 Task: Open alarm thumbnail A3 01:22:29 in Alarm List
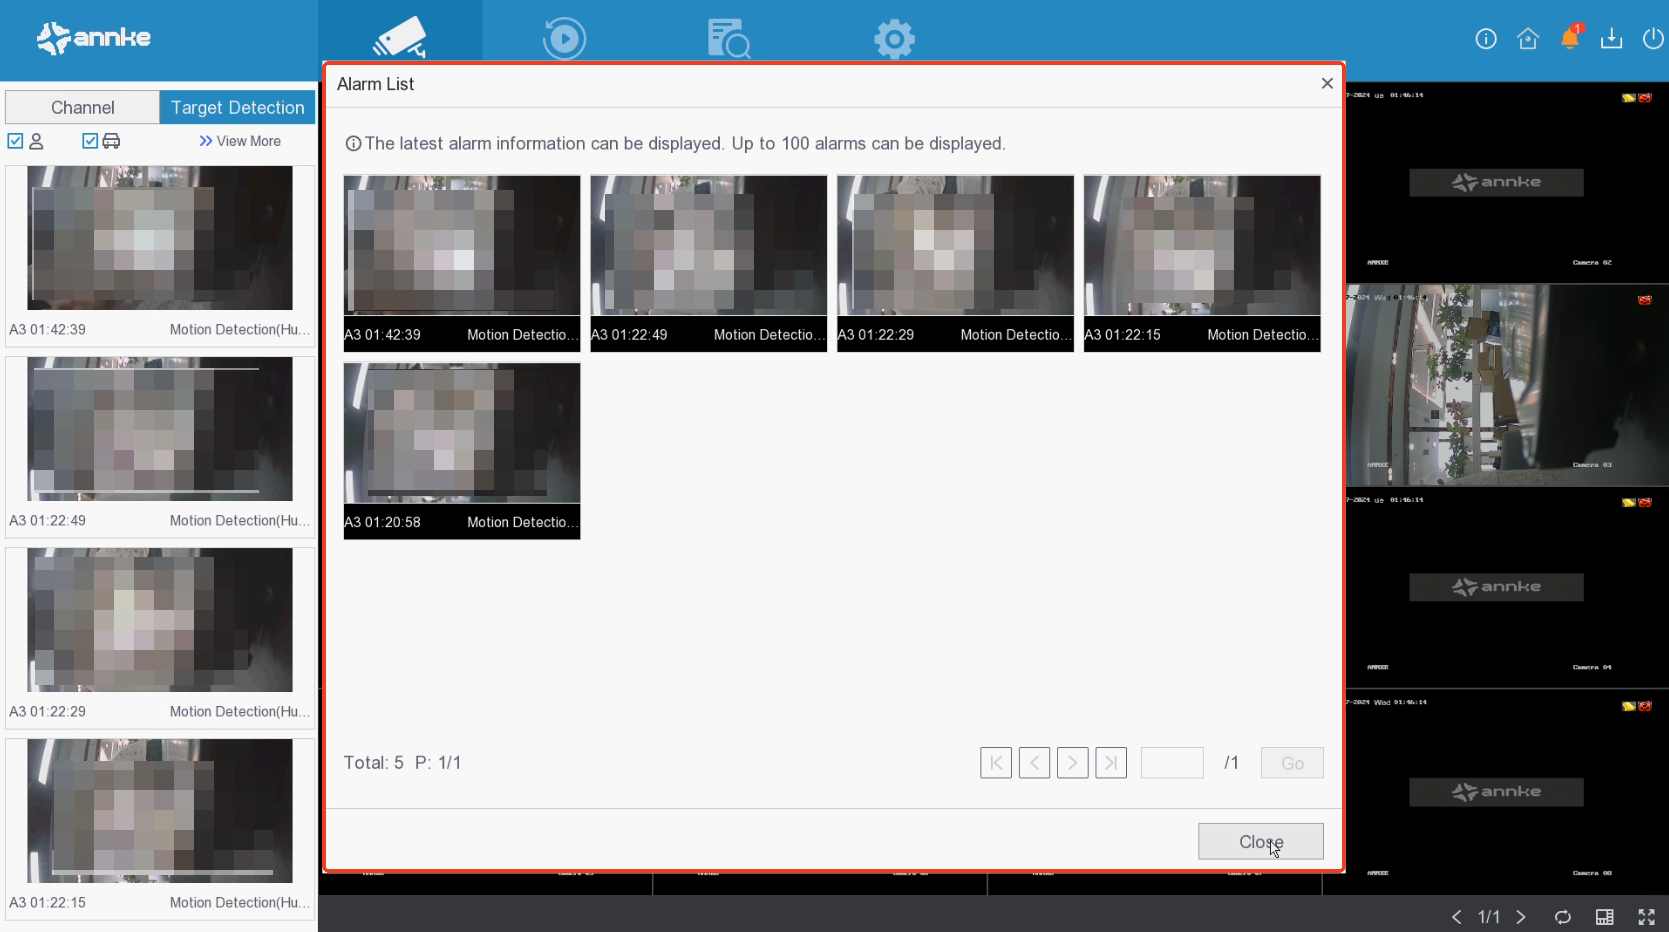[x=955, y=263]
